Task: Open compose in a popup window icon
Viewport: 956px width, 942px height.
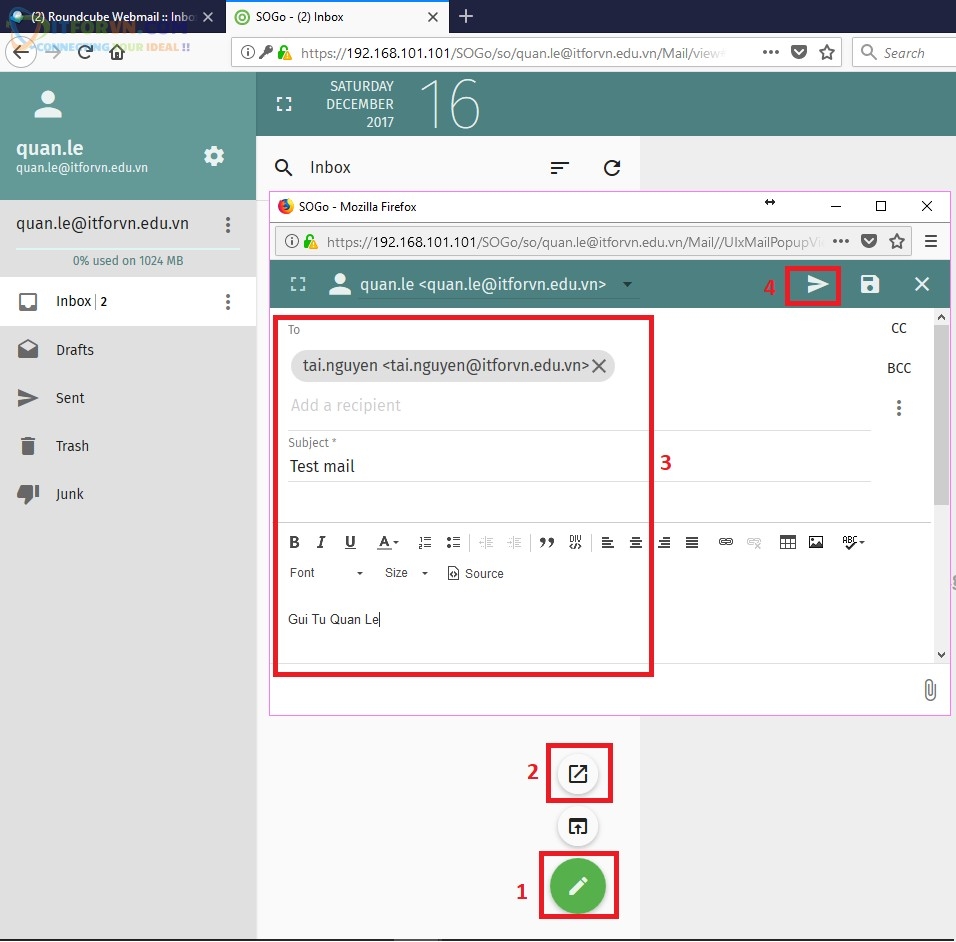Action: pos(578,773)
